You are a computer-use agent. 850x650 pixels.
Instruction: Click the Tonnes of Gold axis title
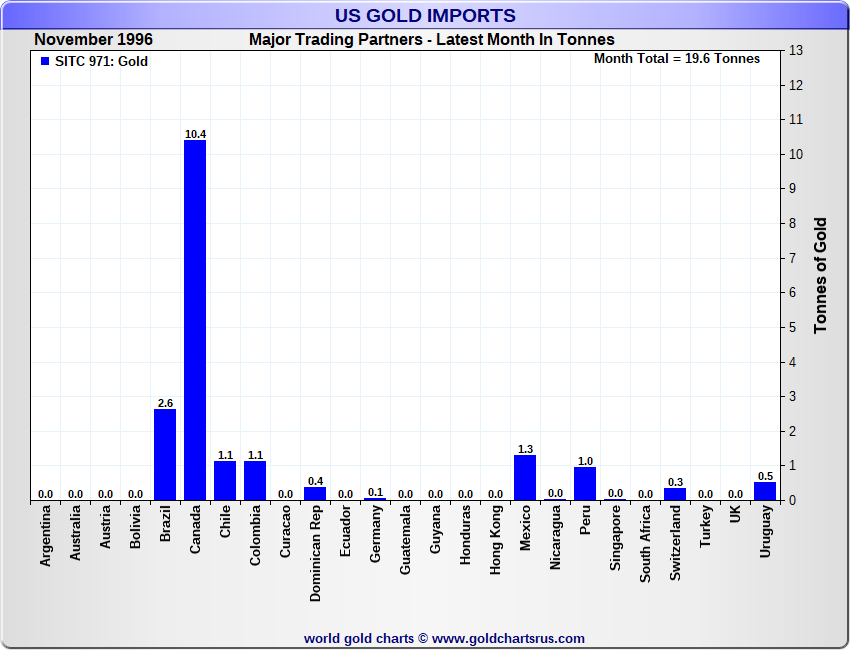(x=820, y=275)
